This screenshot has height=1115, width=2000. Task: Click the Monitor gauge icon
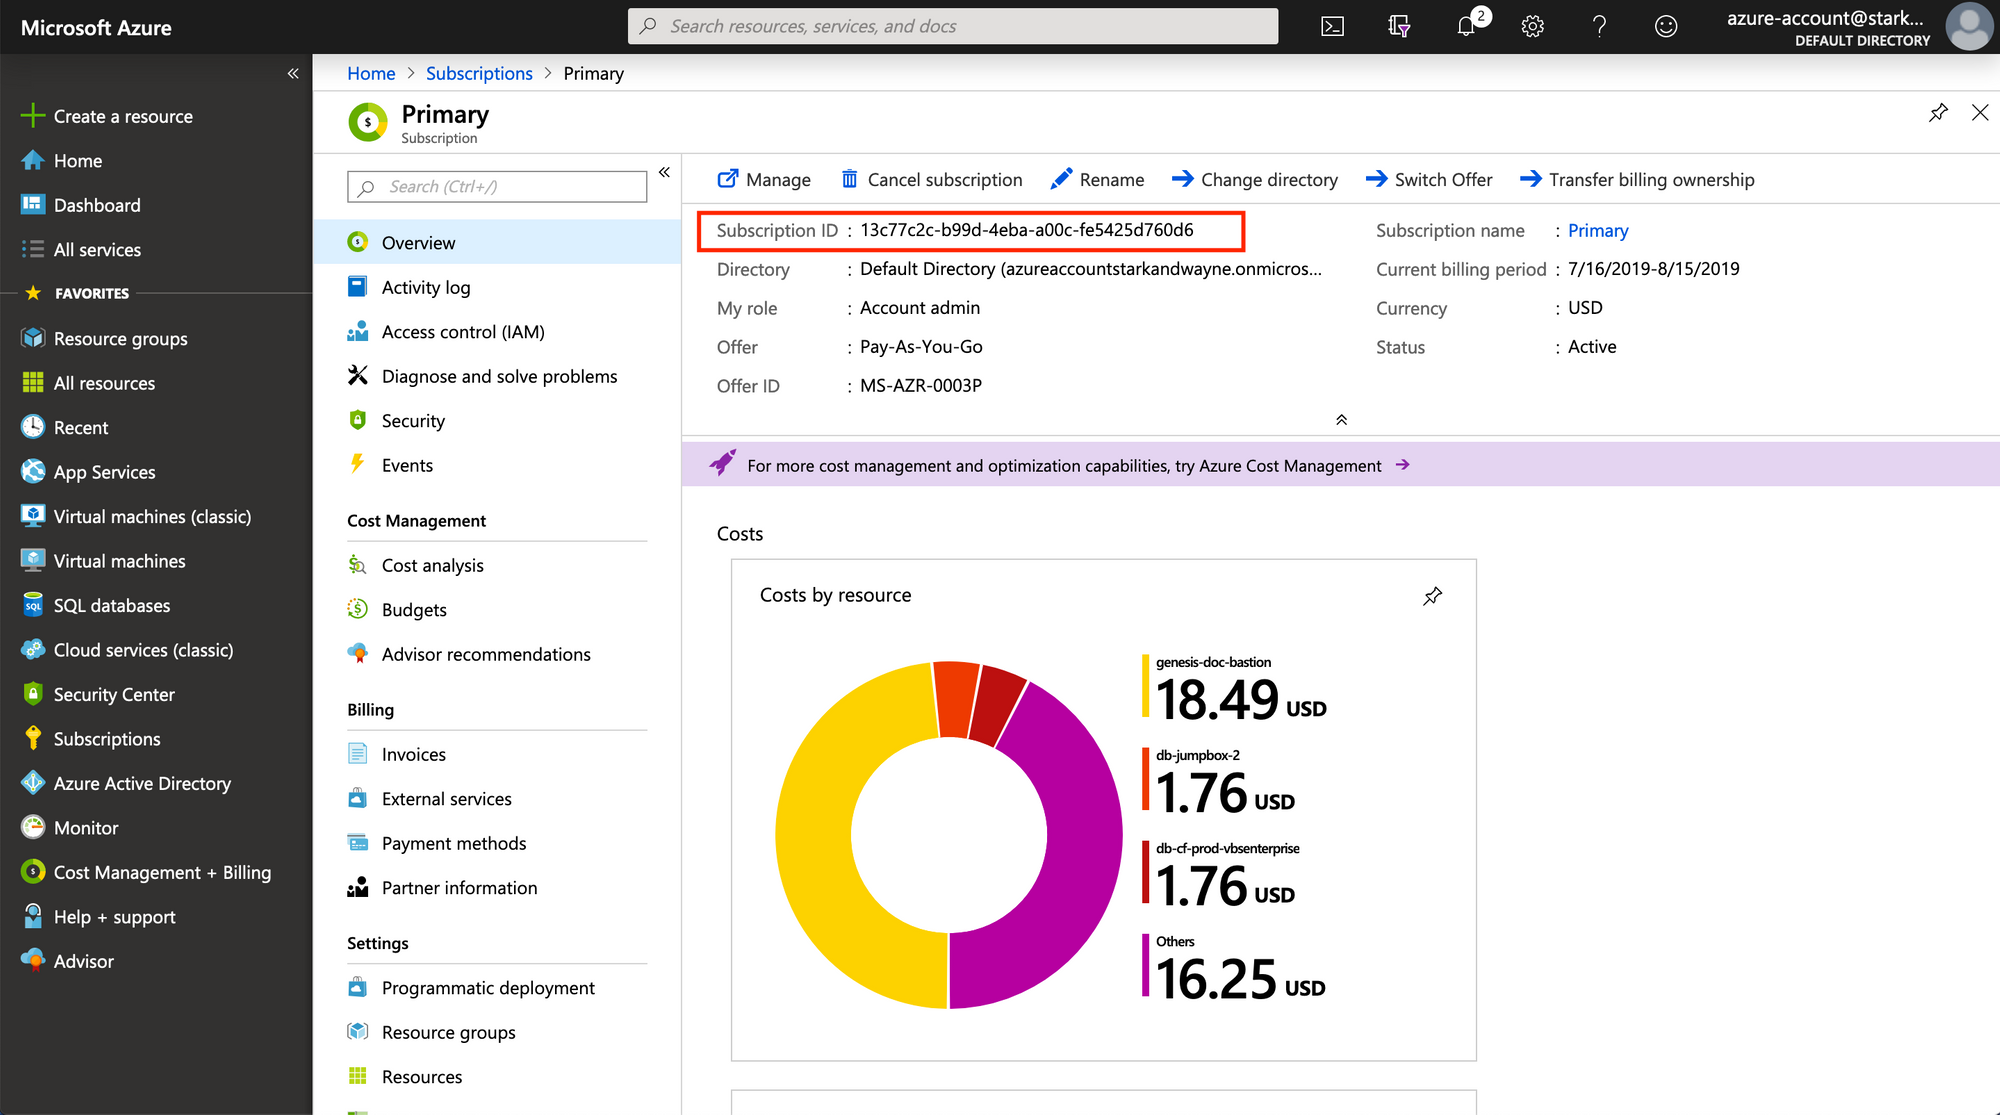(33, 827)
